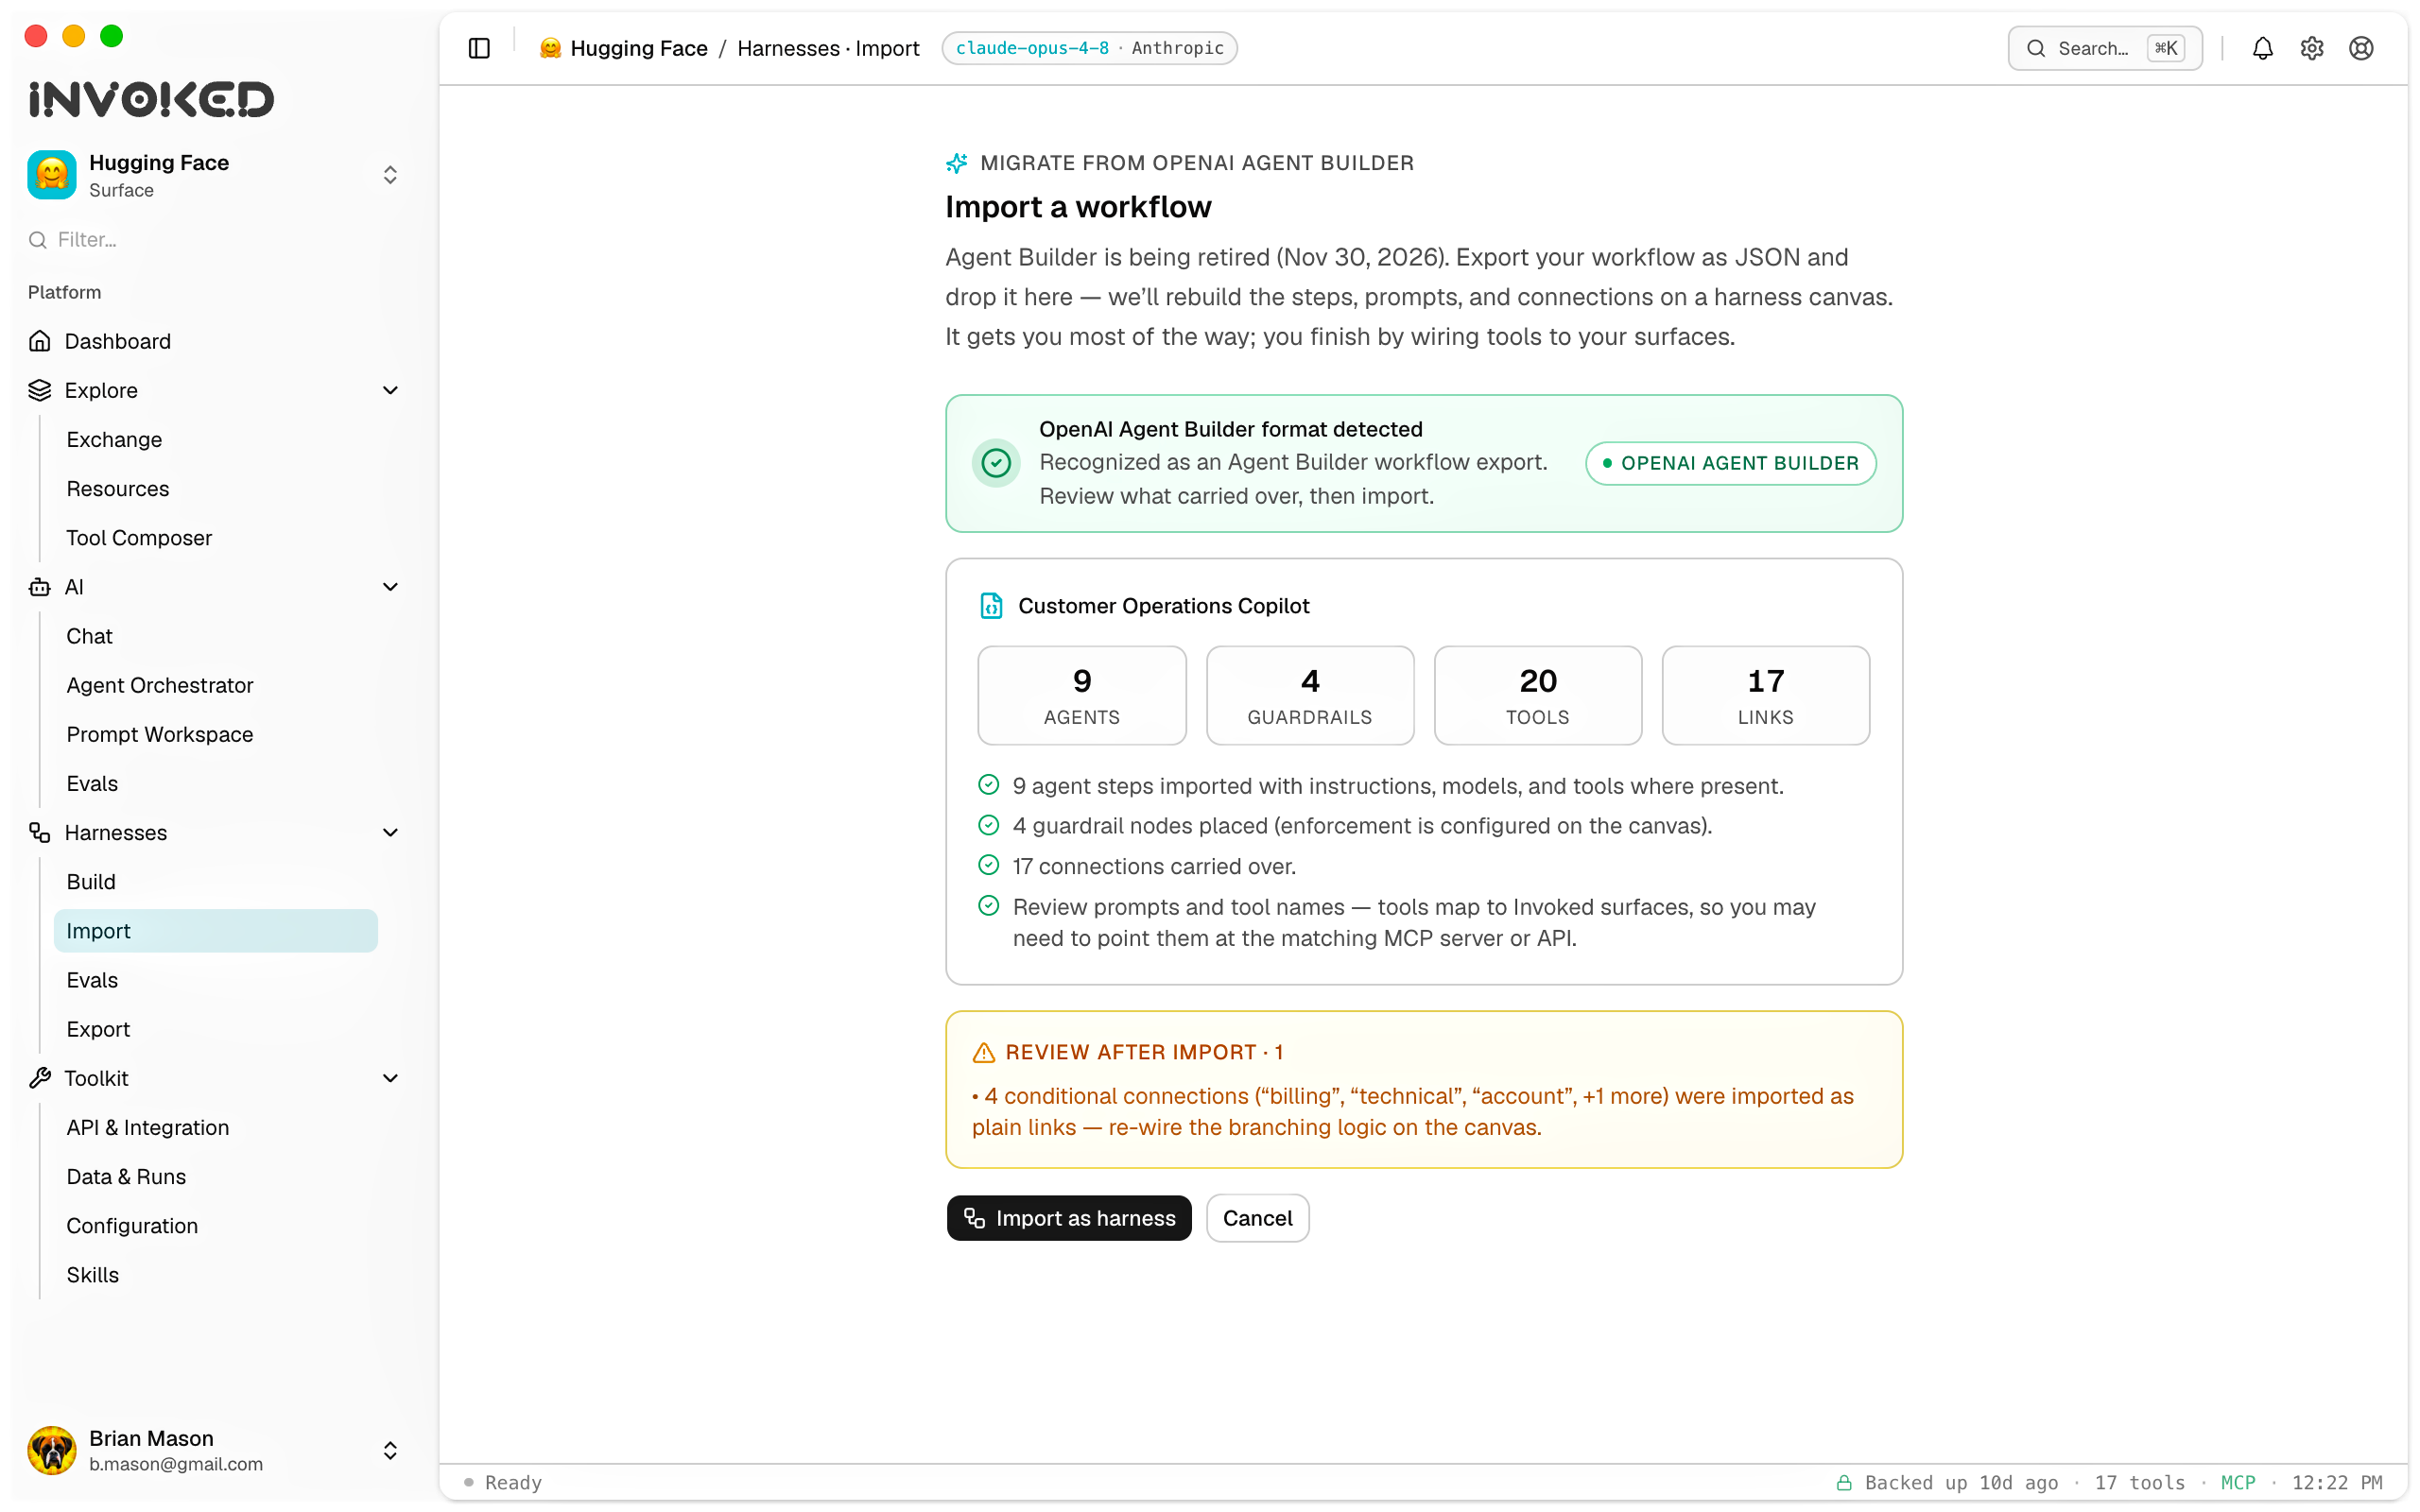2420x1512 pixels.
Task: Click the Explore layers icon
Action: 39,390
